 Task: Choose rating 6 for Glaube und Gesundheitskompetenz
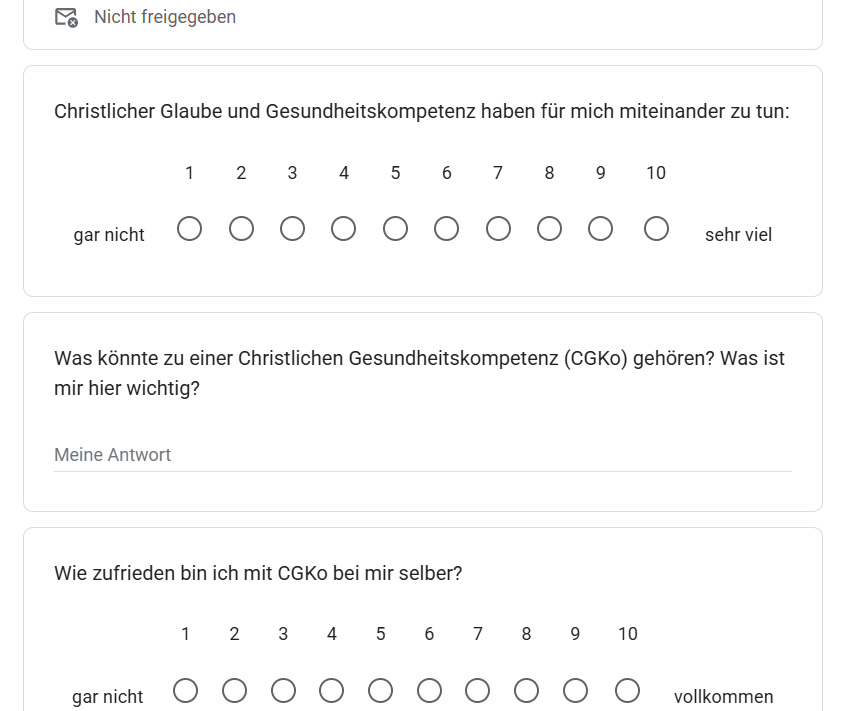(446, 229)
